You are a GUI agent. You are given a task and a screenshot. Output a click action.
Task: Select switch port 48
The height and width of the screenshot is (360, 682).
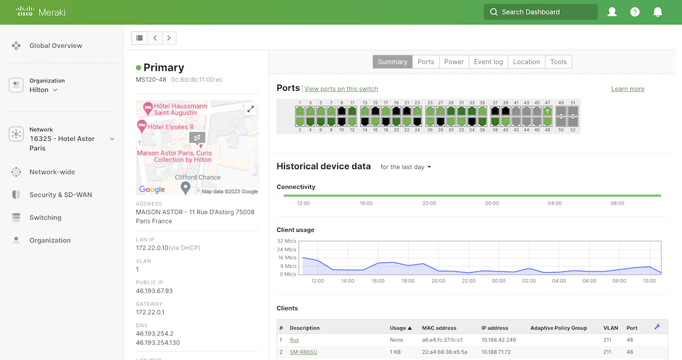click(x=548, y=122)
